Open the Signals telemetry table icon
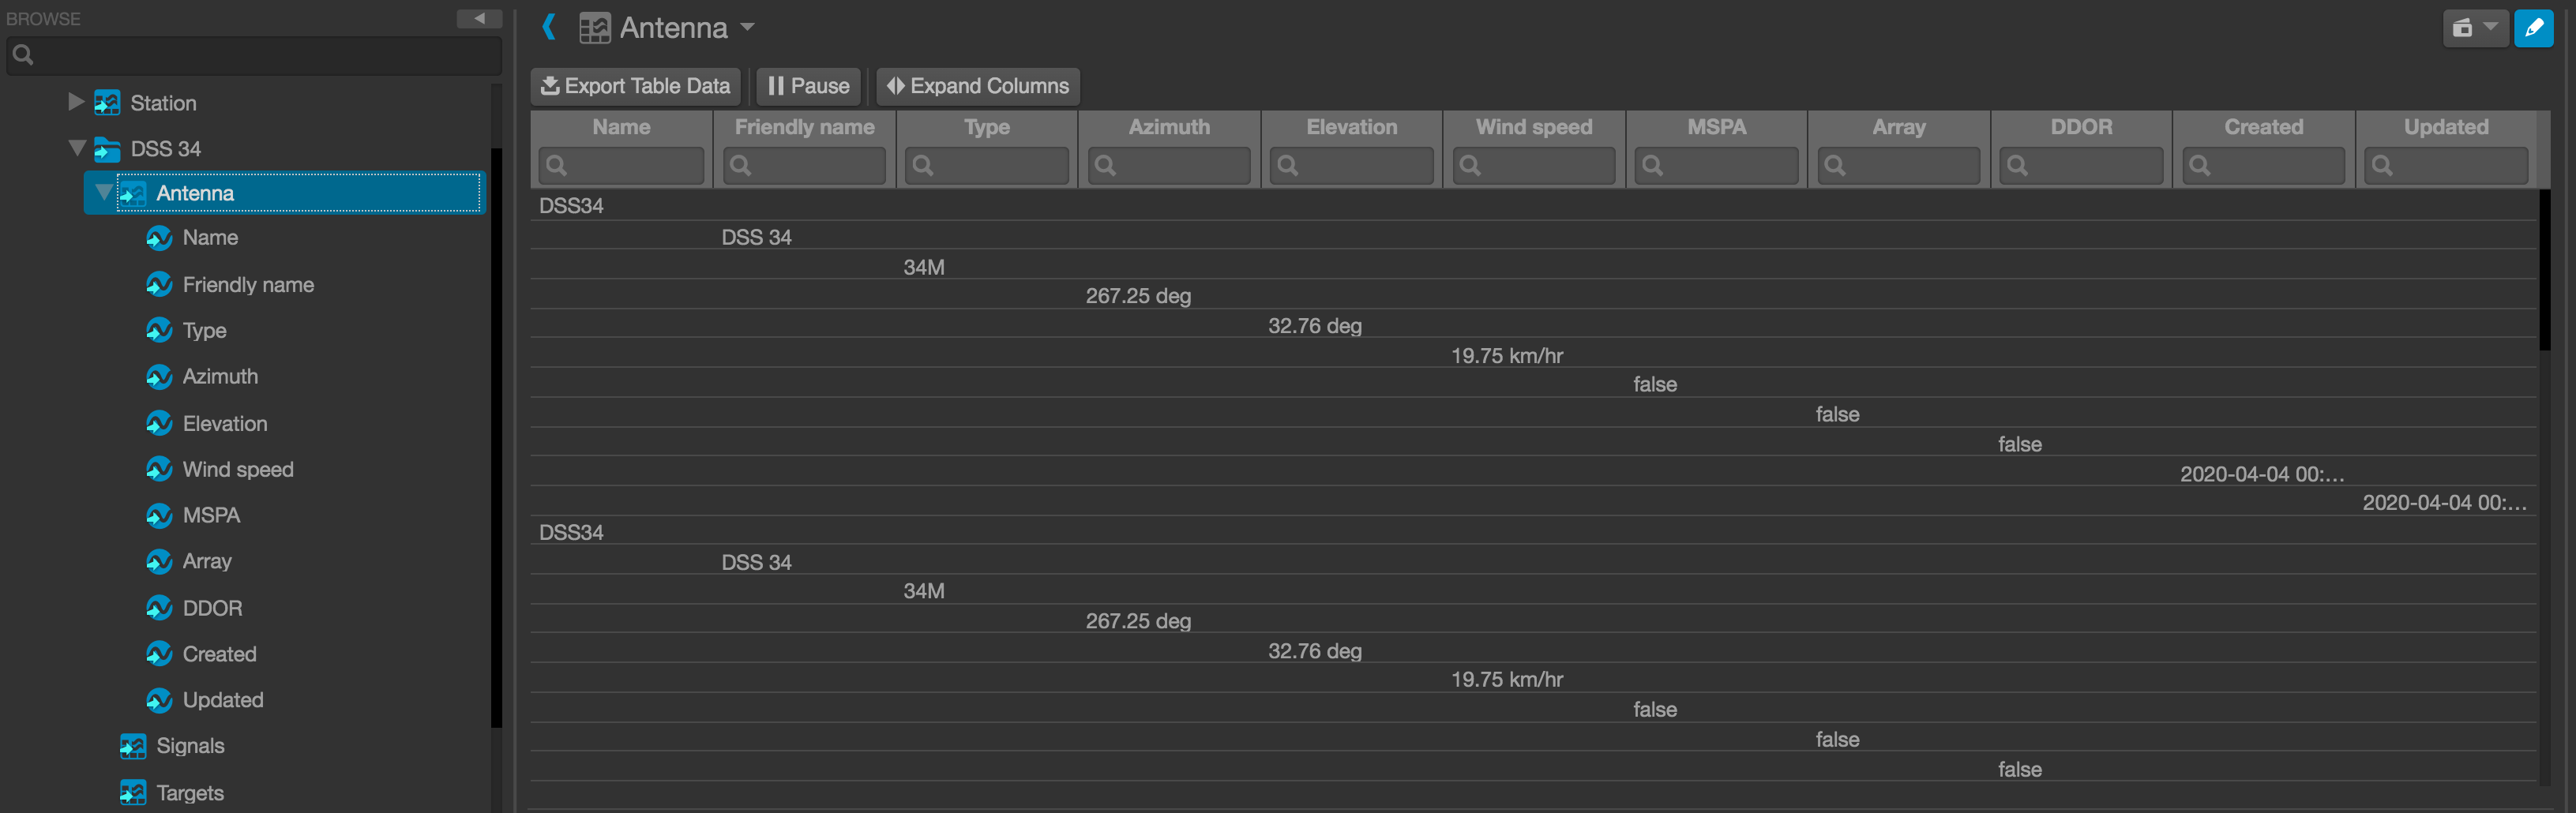 pos(133,746)
